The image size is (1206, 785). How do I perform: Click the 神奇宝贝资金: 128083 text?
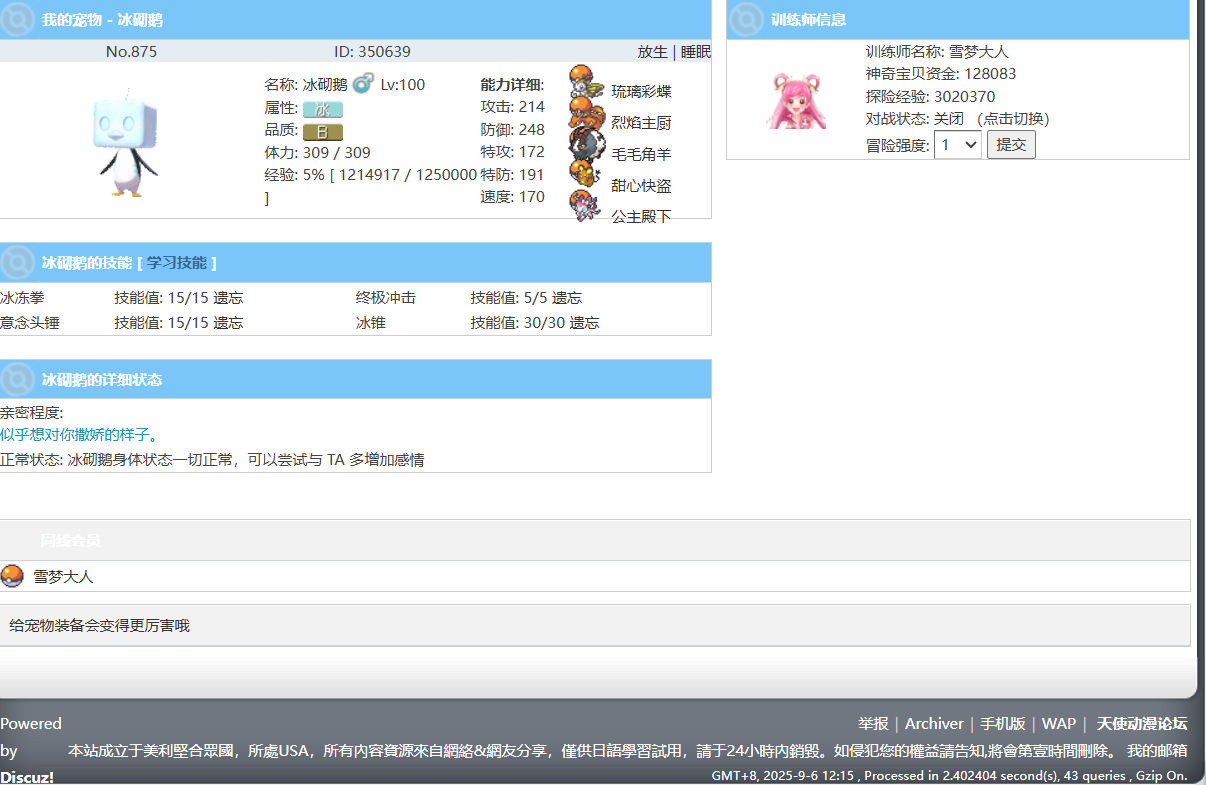point(941,74)
